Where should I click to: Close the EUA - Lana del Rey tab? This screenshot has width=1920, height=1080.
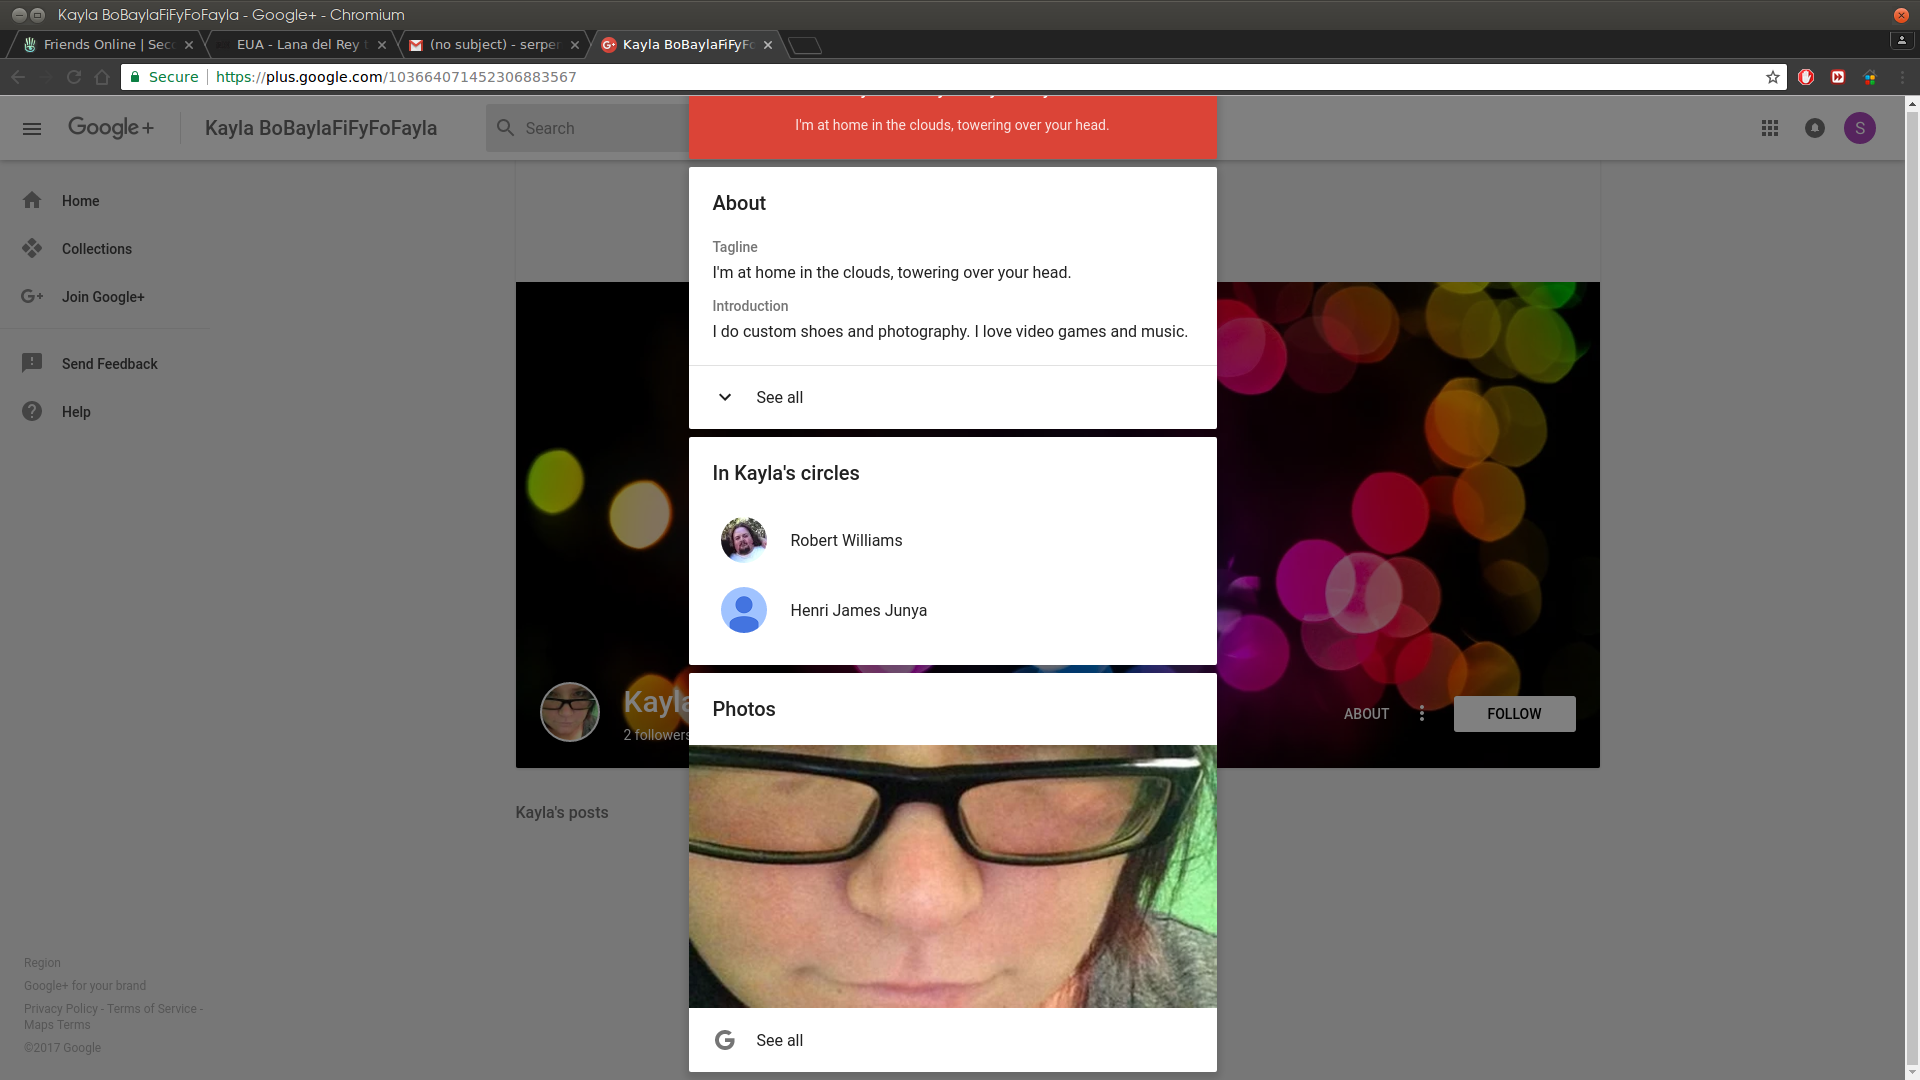382,45
